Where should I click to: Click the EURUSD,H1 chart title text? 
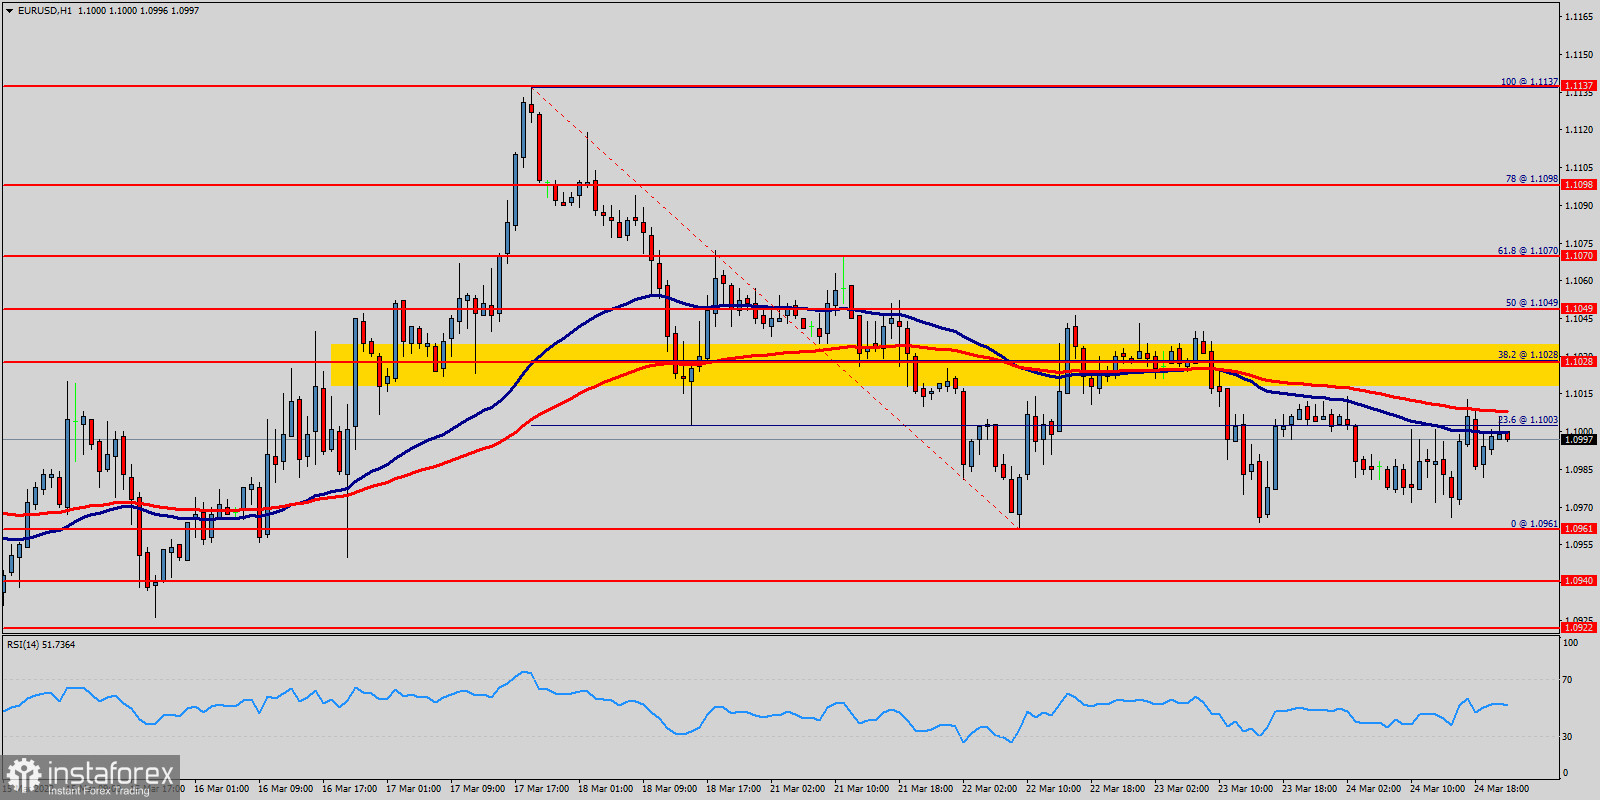45,10
